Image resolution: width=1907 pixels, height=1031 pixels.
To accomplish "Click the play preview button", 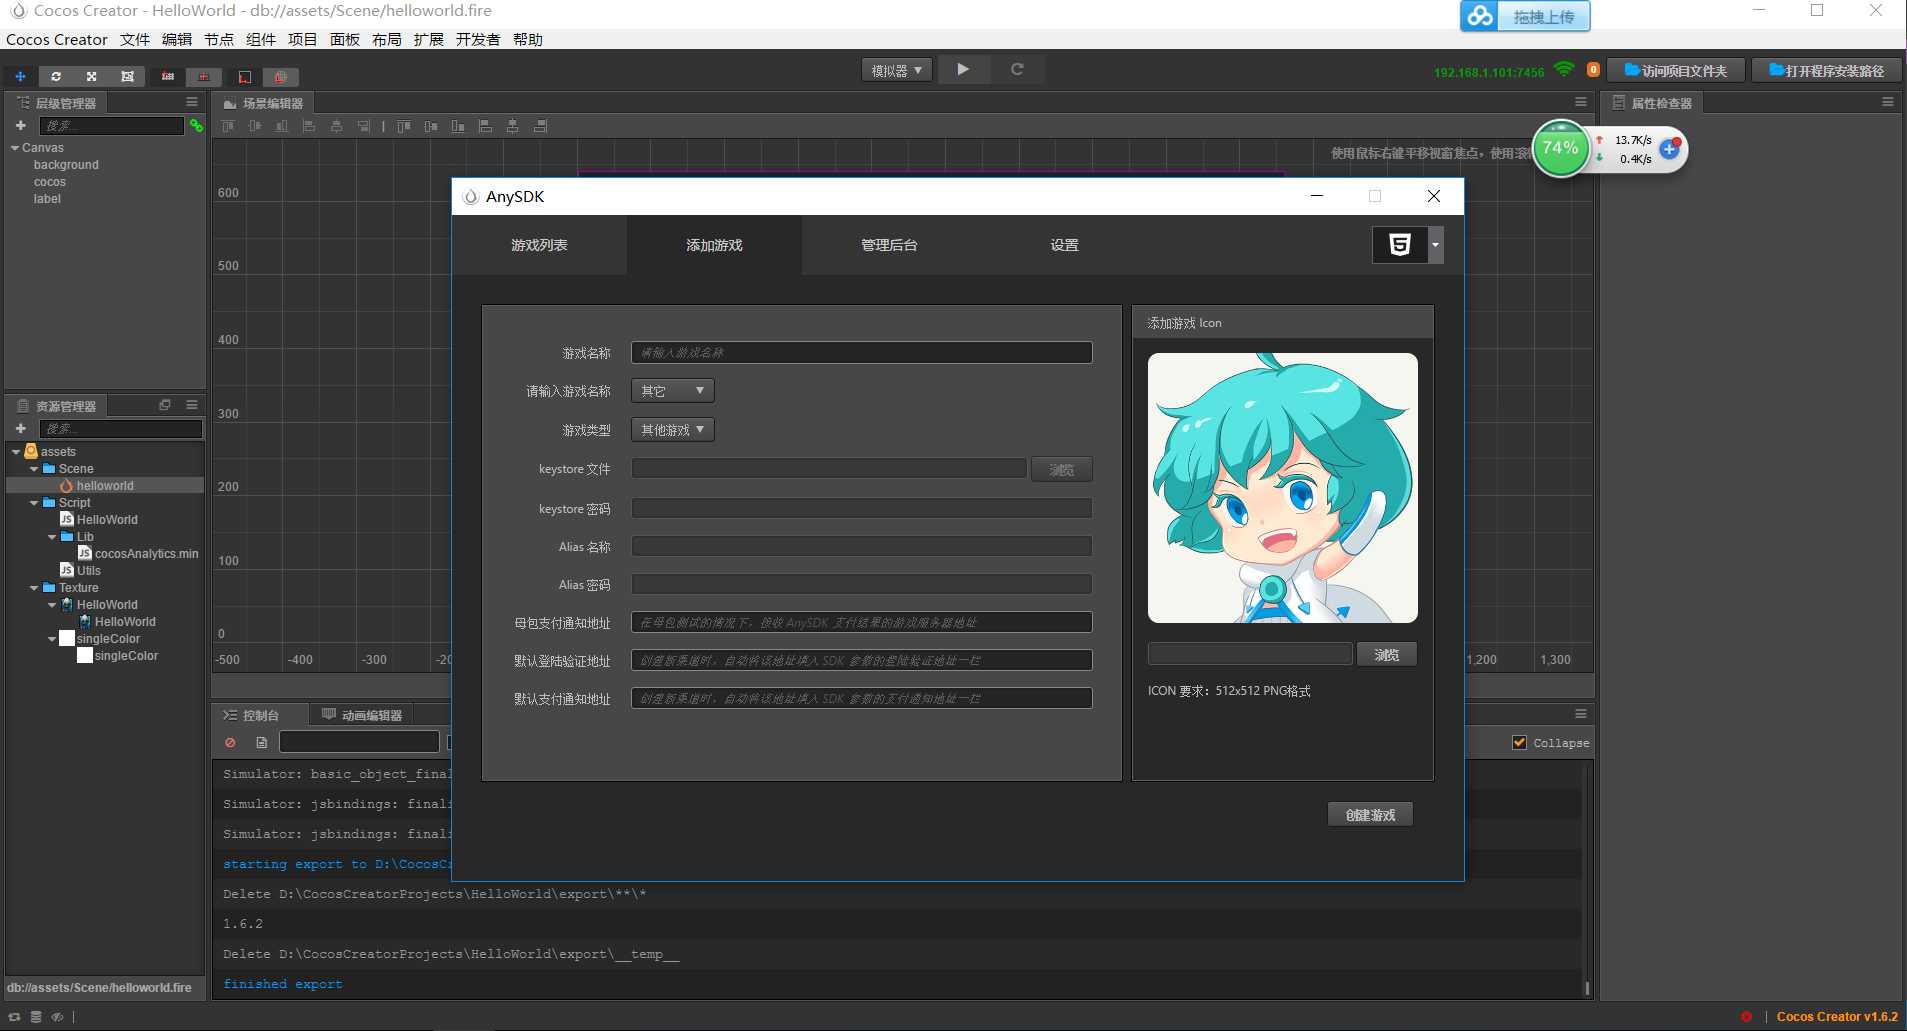I will tap(962, 69).
